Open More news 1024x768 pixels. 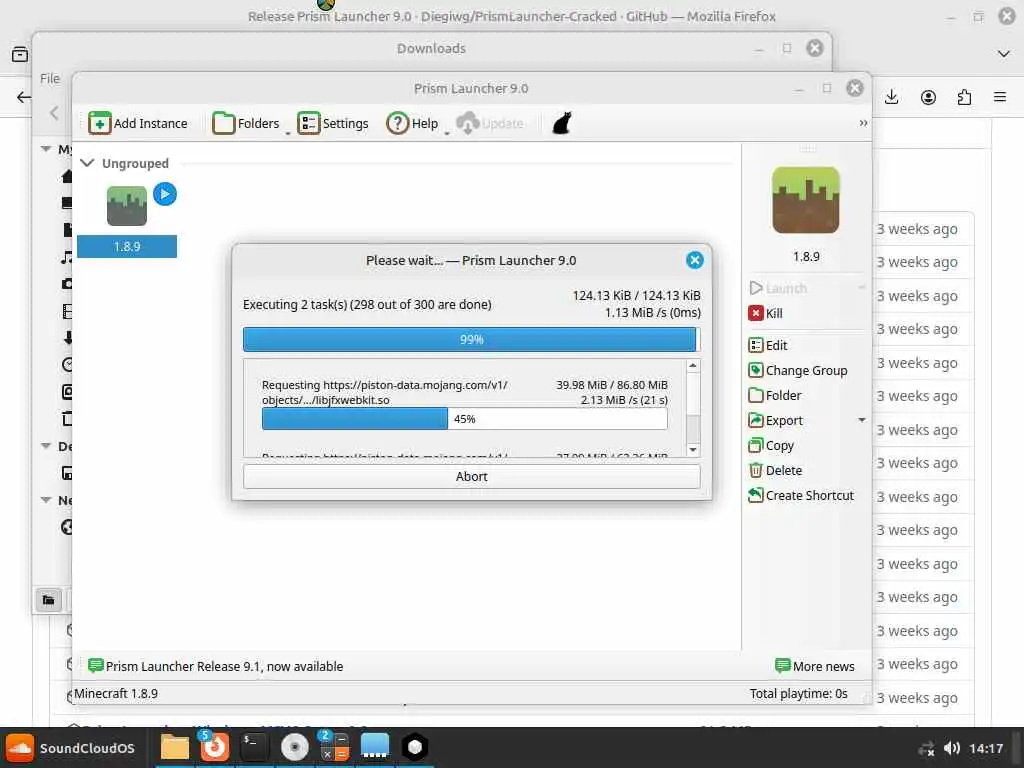814,666
